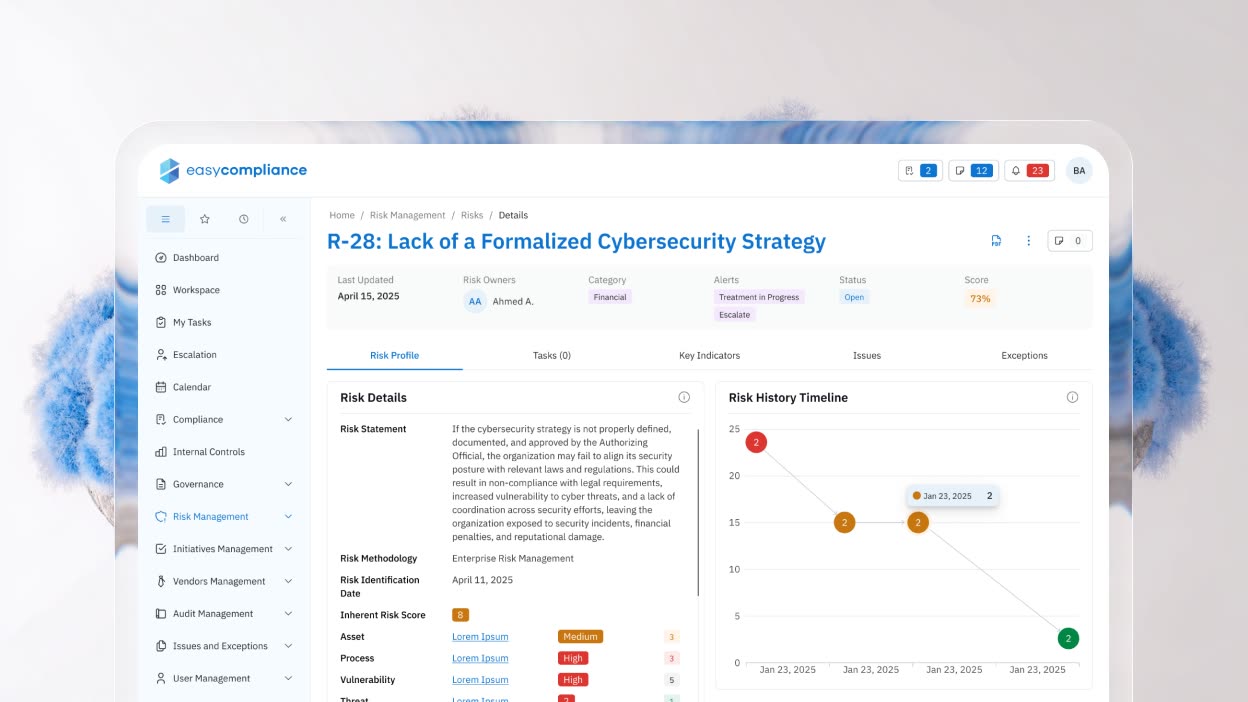Open Issues and Exceptions in sidebar
The image size is (1248, 702).
pos(220,646)
